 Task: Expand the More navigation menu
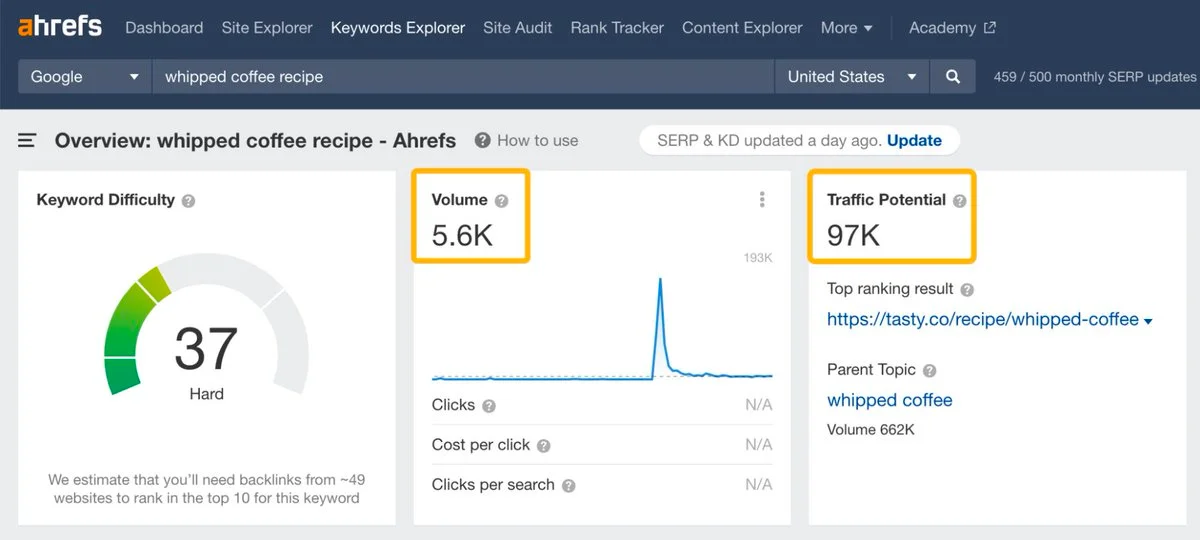[x=846, y=28]
